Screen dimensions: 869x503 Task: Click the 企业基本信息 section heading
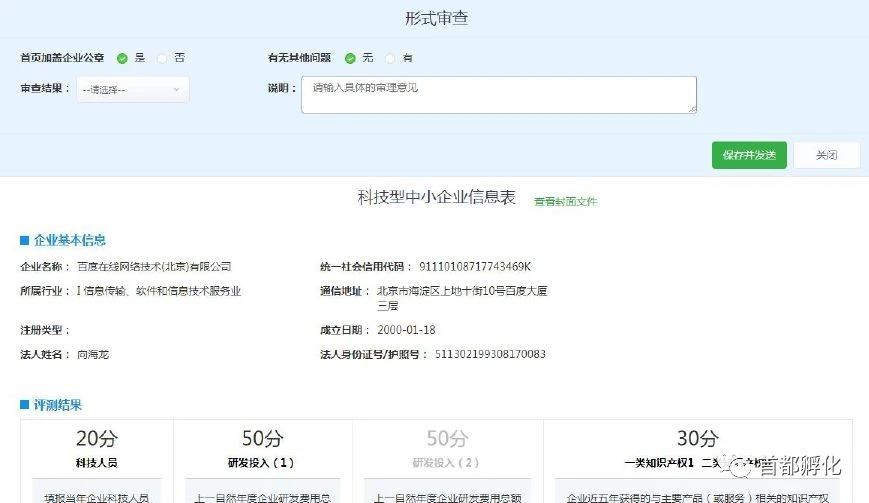tap(70, 240)
